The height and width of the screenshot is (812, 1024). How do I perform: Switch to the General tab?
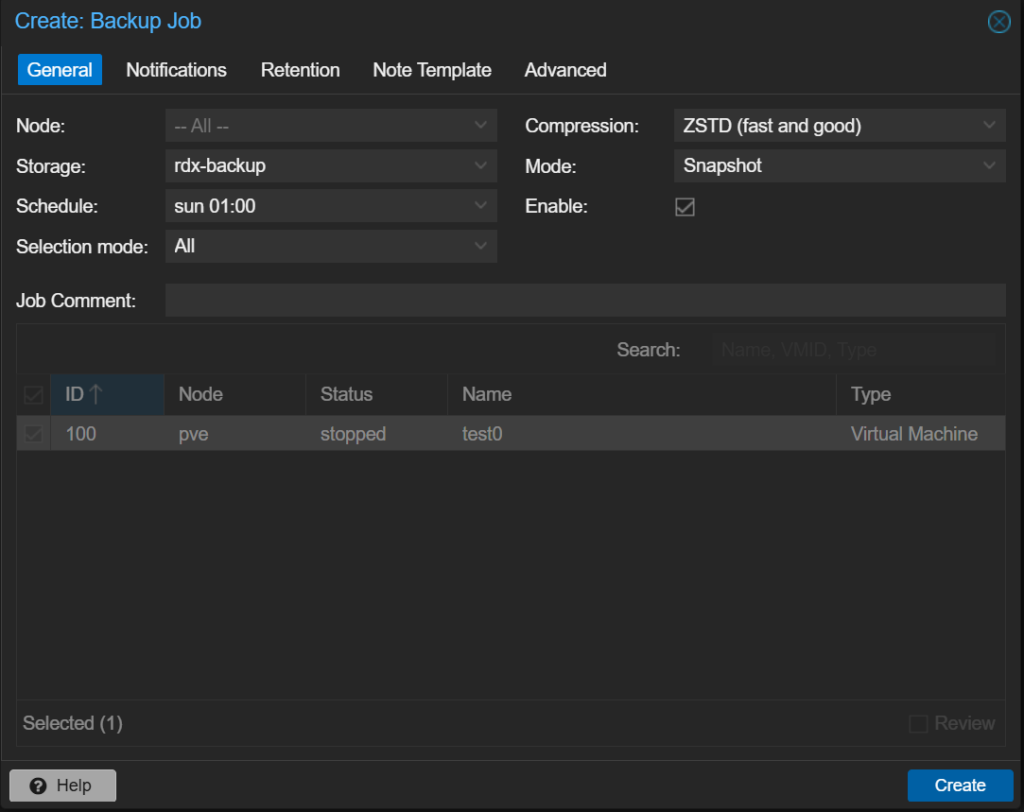59,70
